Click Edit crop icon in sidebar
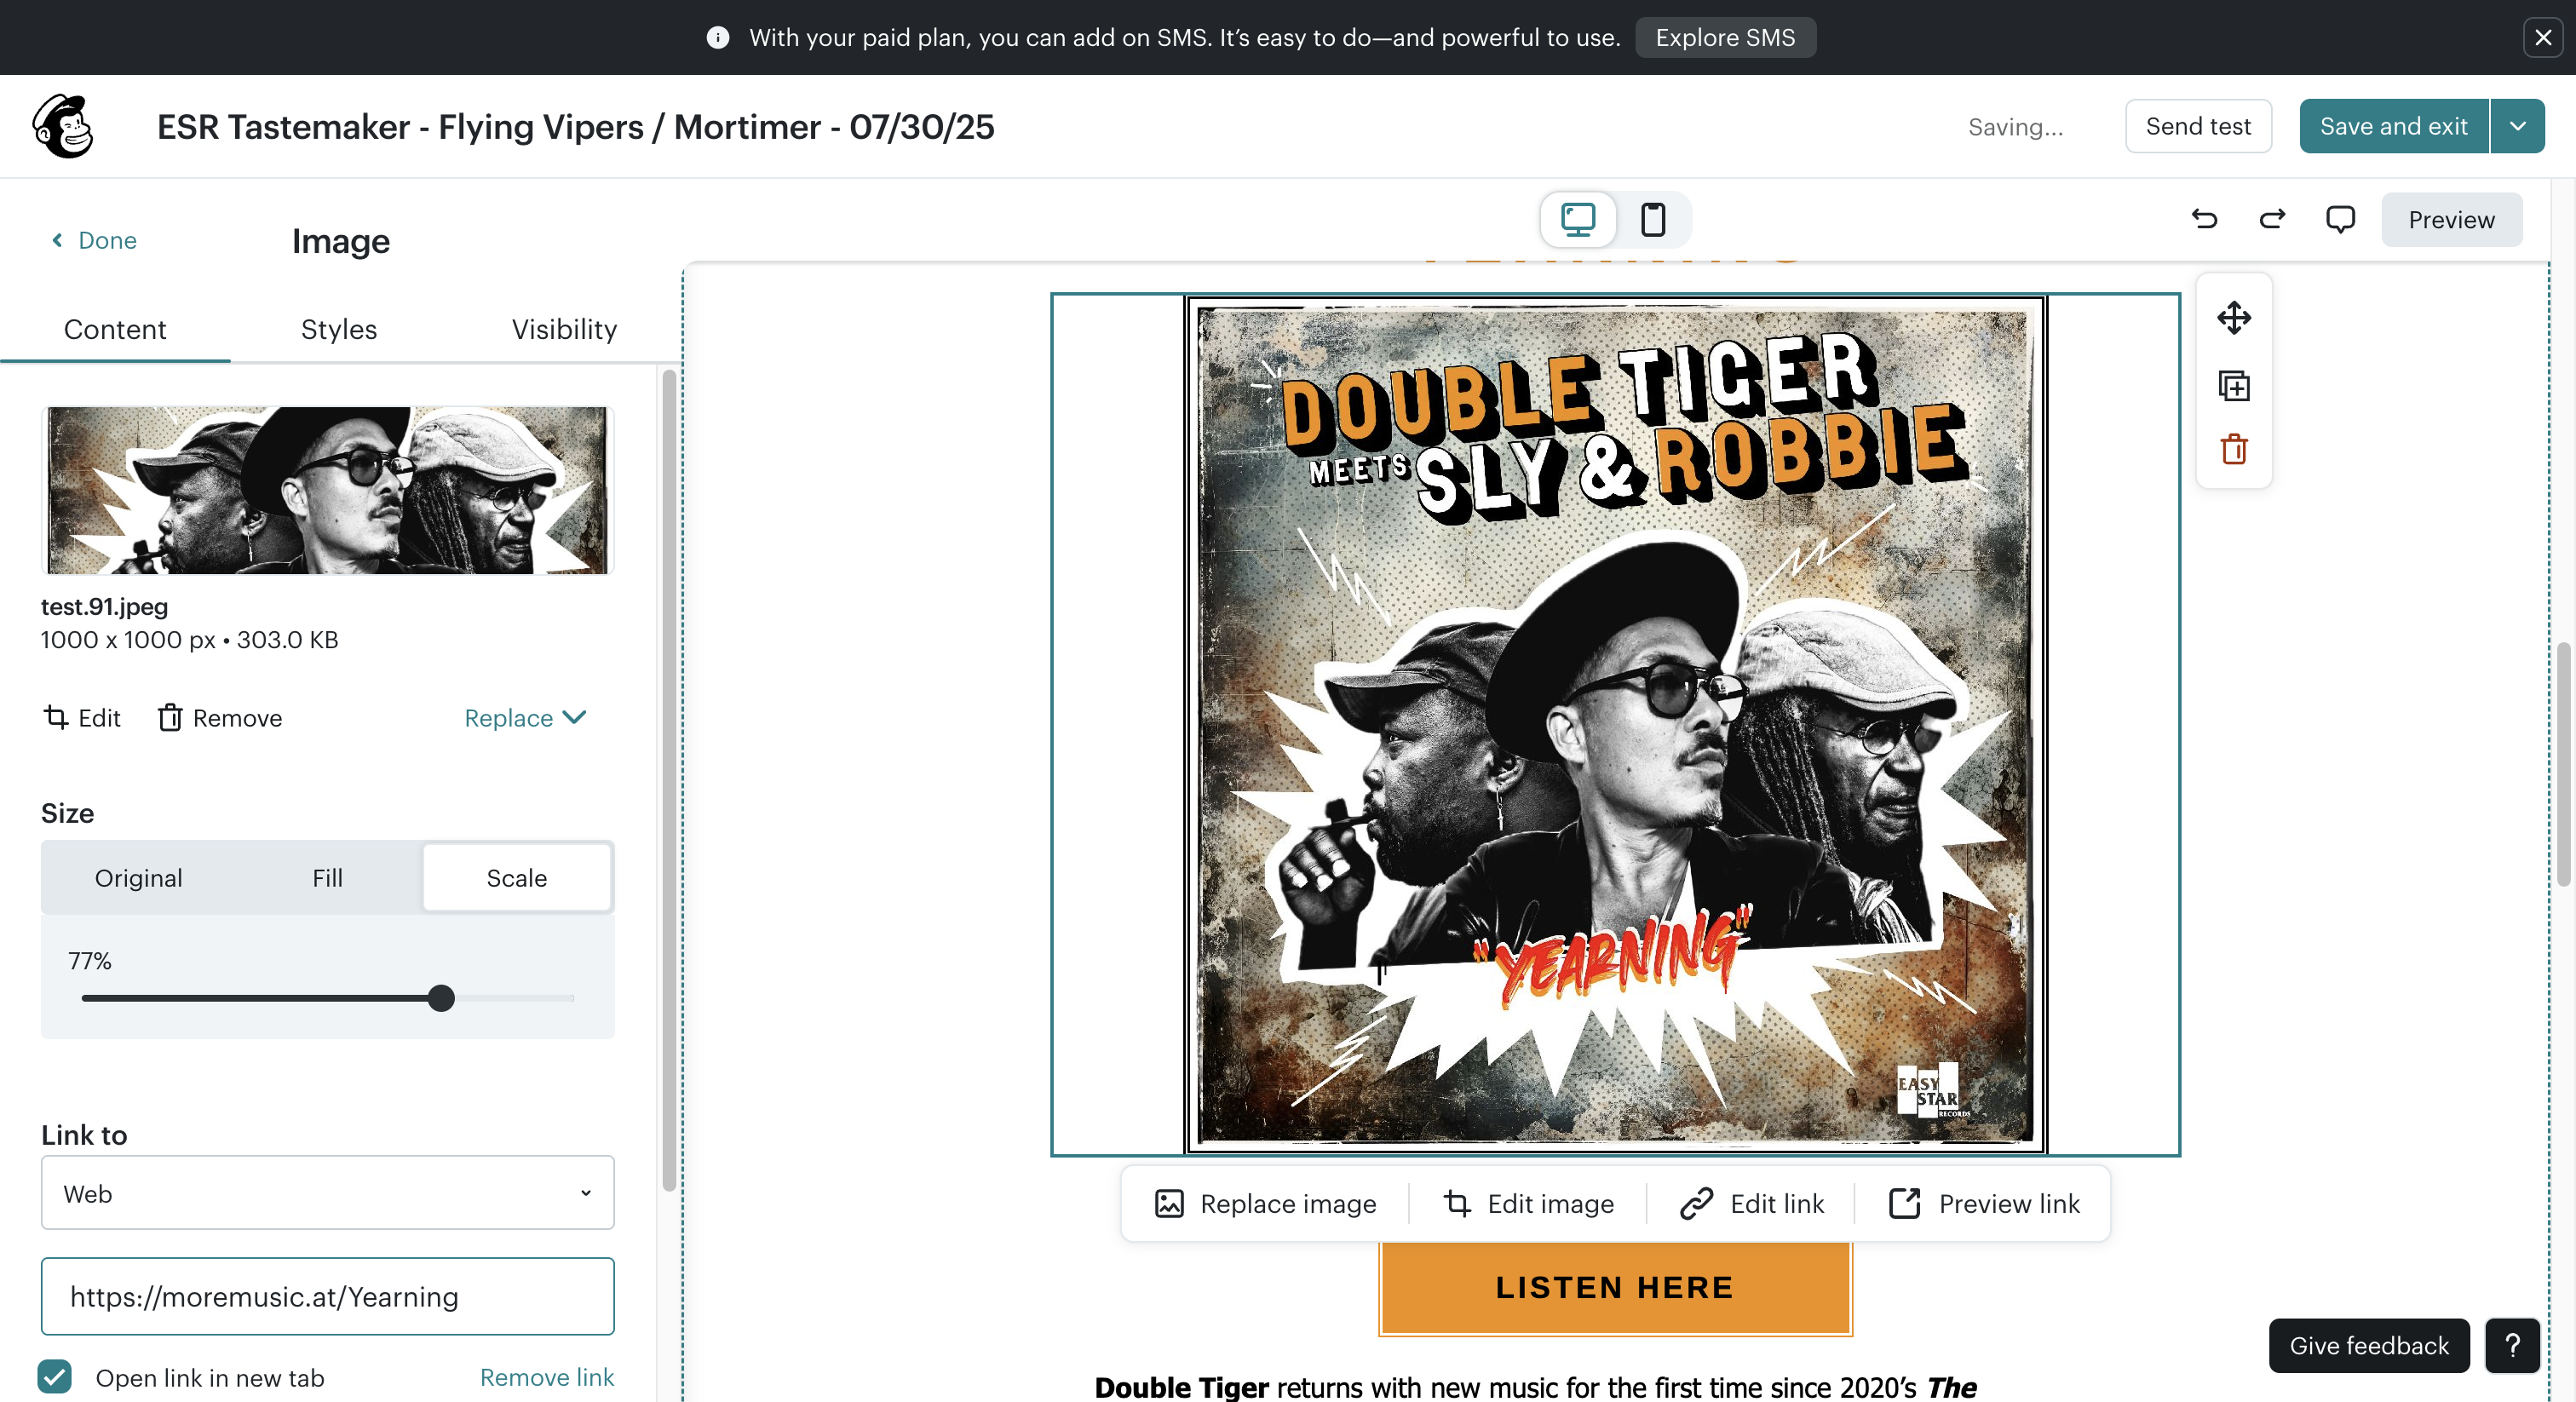This screenshot has width=2576, height=1402. (82, 718)
